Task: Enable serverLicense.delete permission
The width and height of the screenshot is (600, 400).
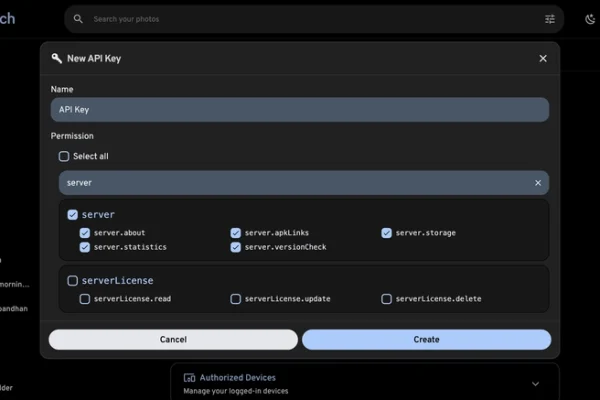Action: point(387,299)
